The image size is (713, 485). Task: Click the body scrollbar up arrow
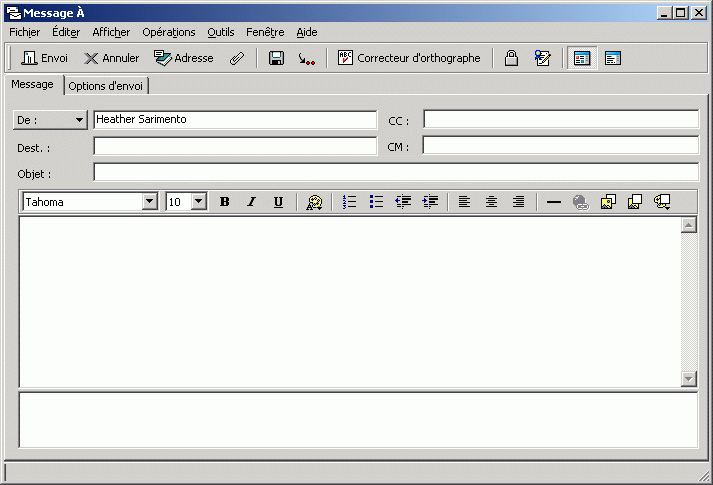[689, 225]
